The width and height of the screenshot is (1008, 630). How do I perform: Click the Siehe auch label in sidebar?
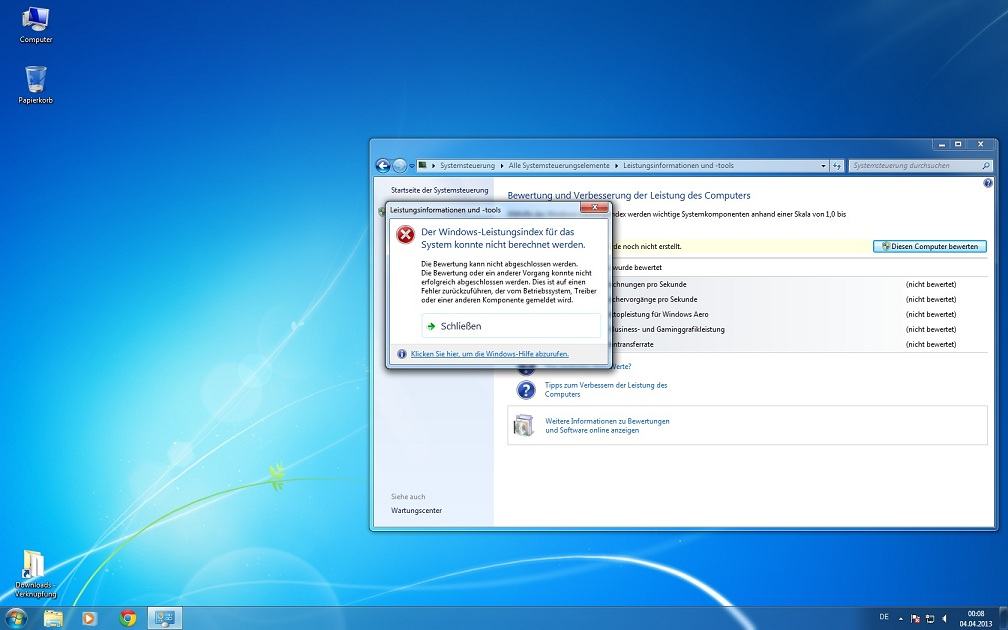pyautogui.click(x=408, y=497)
